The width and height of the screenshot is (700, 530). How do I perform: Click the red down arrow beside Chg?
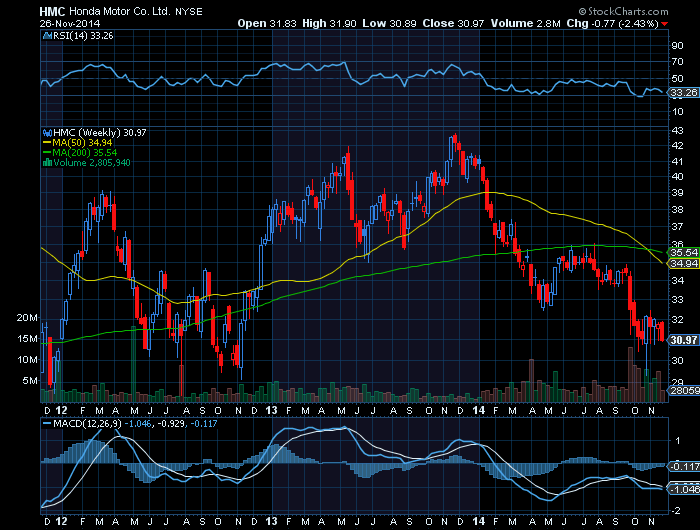click(x=665, y=24)
